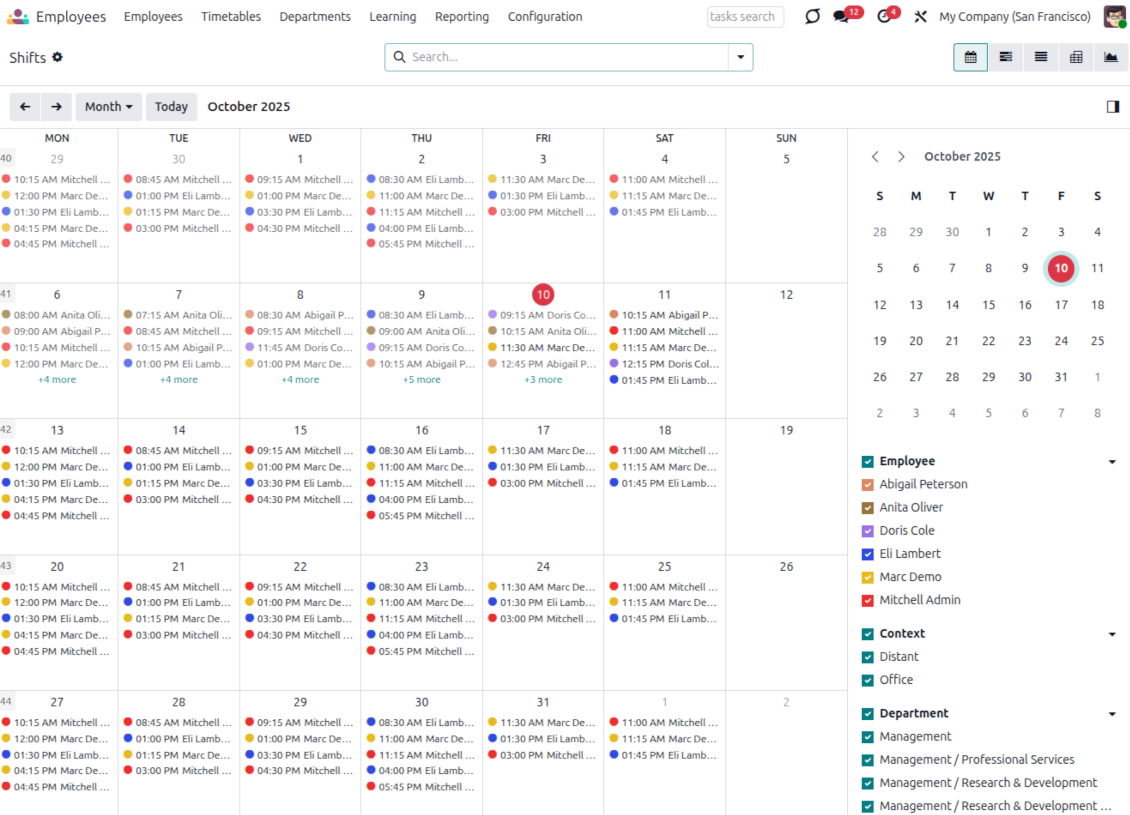Open the activities clock icon

pyautogui.click(x=883, y=17)
